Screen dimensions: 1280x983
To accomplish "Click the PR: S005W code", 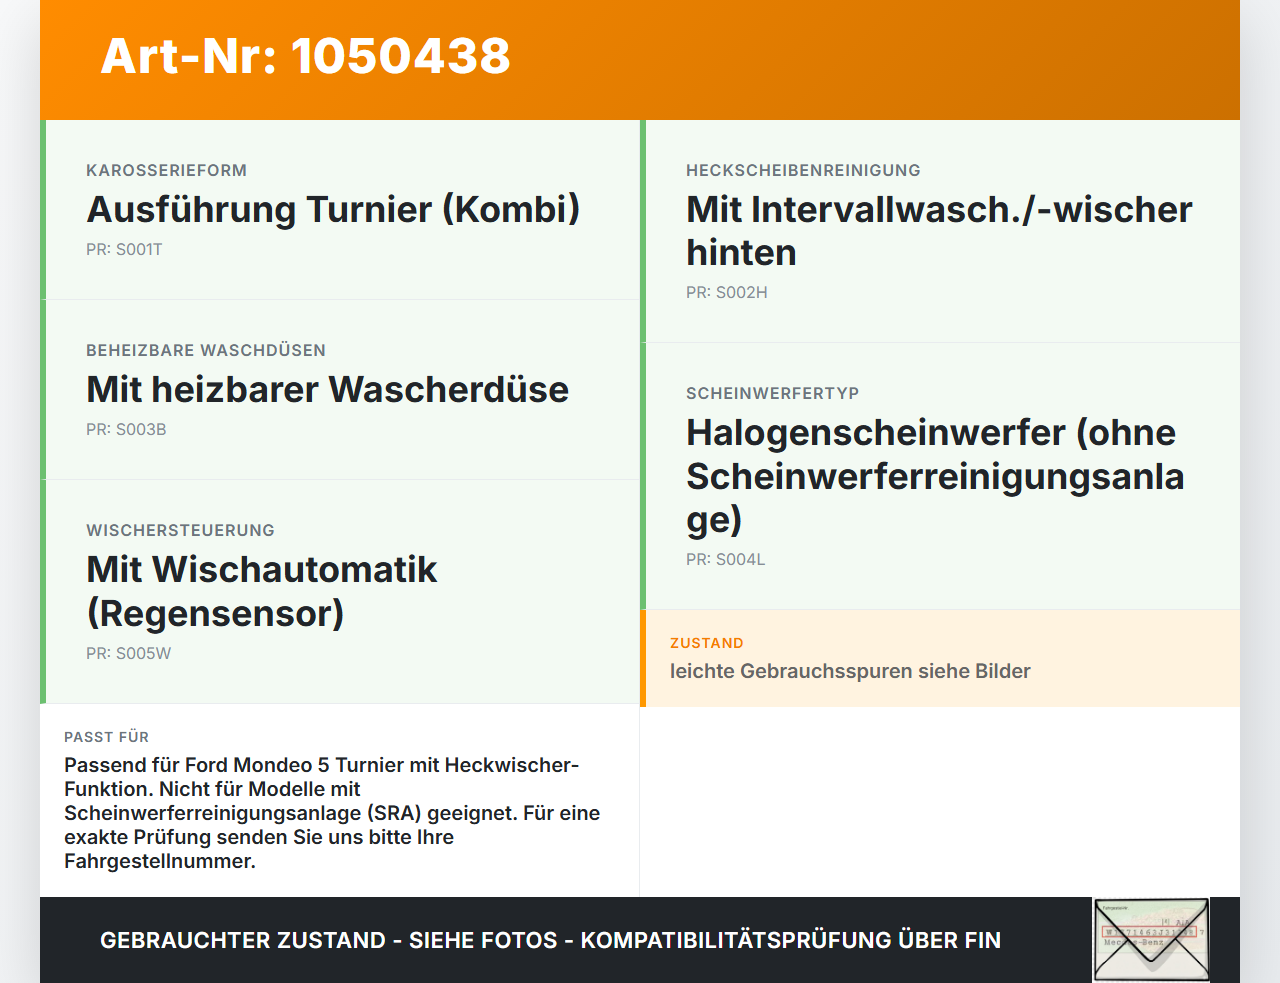I will [x=128, y=654].
